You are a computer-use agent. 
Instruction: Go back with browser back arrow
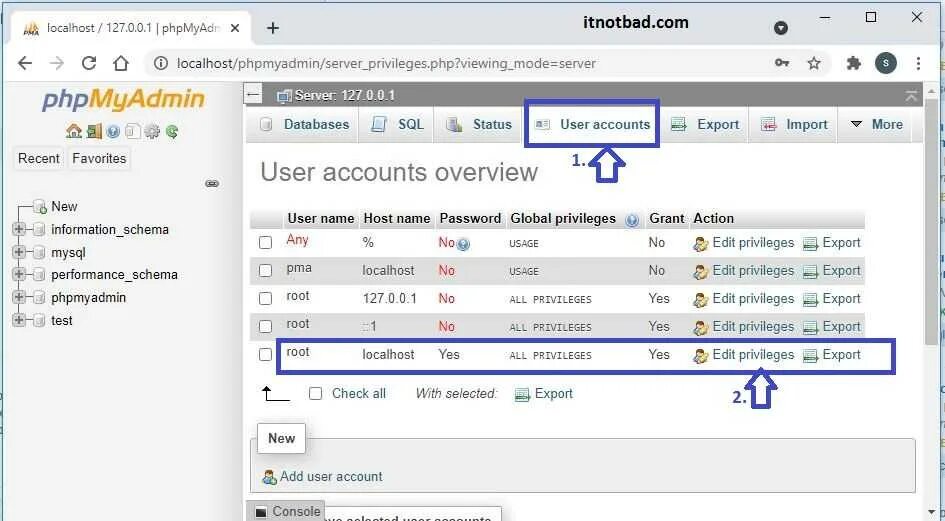(25, 63)
